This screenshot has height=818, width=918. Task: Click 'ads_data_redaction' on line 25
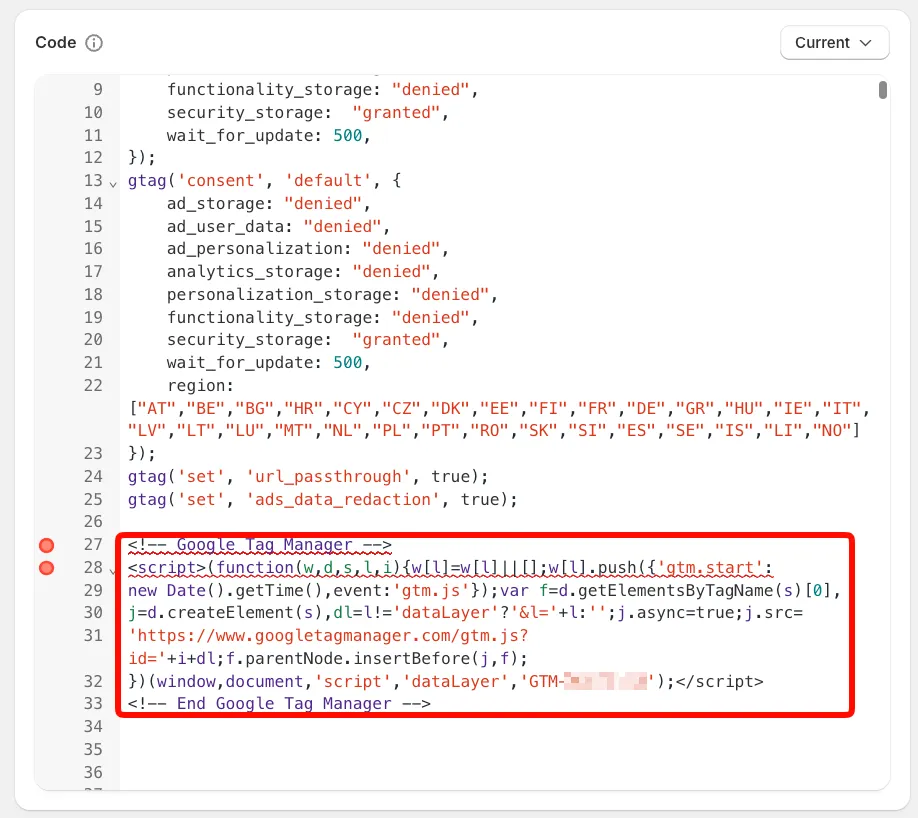(x=342, y=499)
